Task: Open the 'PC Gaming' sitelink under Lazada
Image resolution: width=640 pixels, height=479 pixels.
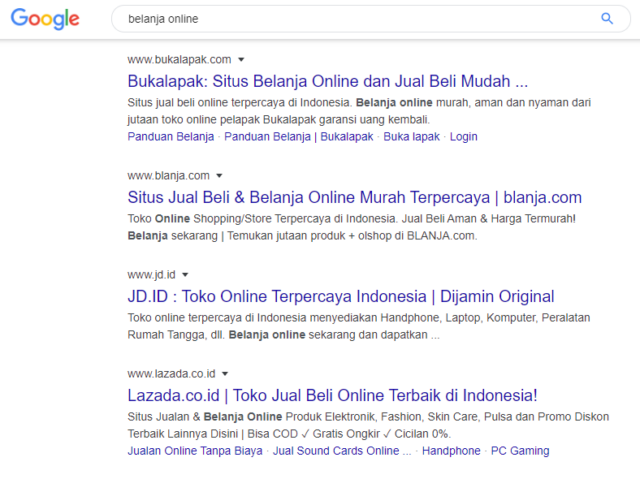Action: pyautogui.click(x=520, y=451)
